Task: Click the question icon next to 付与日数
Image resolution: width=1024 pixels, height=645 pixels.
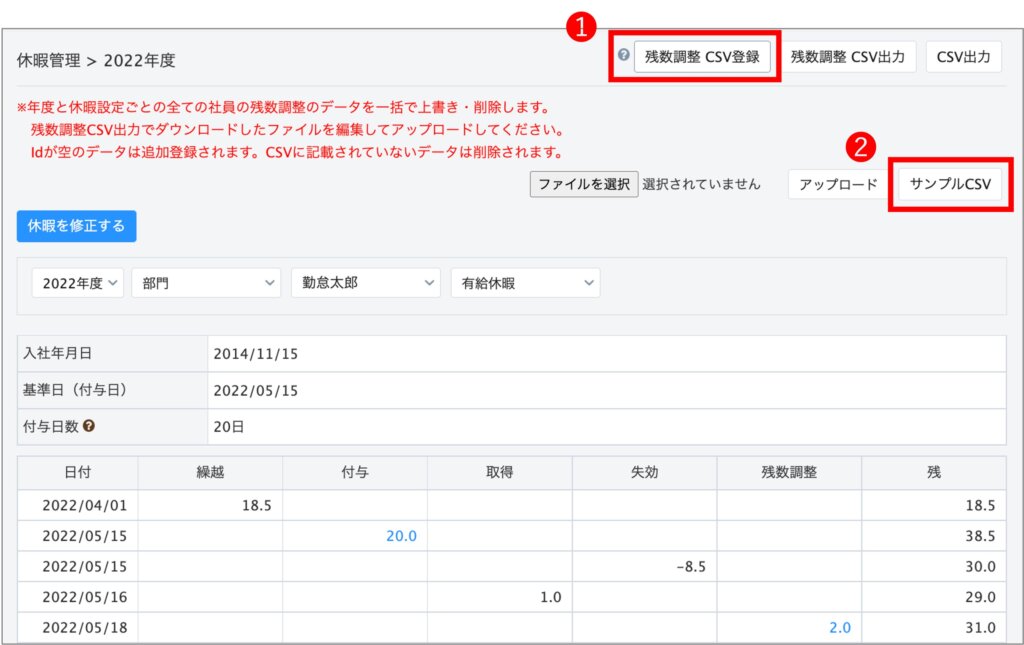Action: click(89, 426)
